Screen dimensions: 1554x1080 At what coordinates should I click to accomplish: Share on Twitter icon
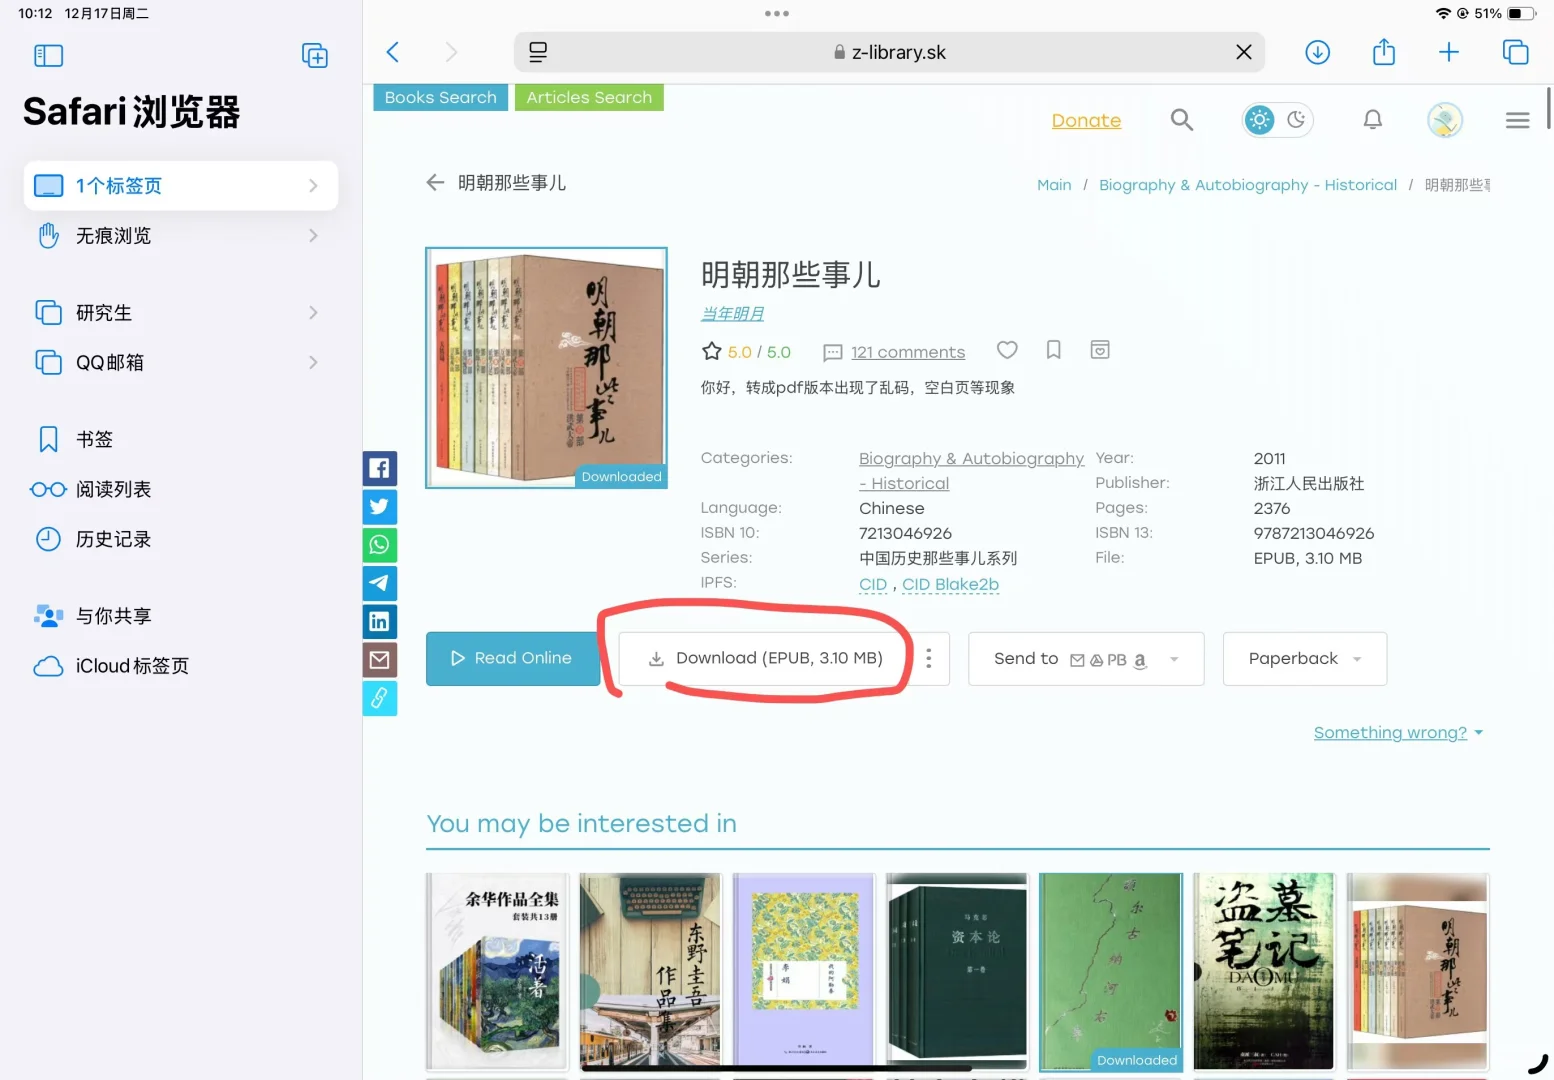[x=379, y=506]
